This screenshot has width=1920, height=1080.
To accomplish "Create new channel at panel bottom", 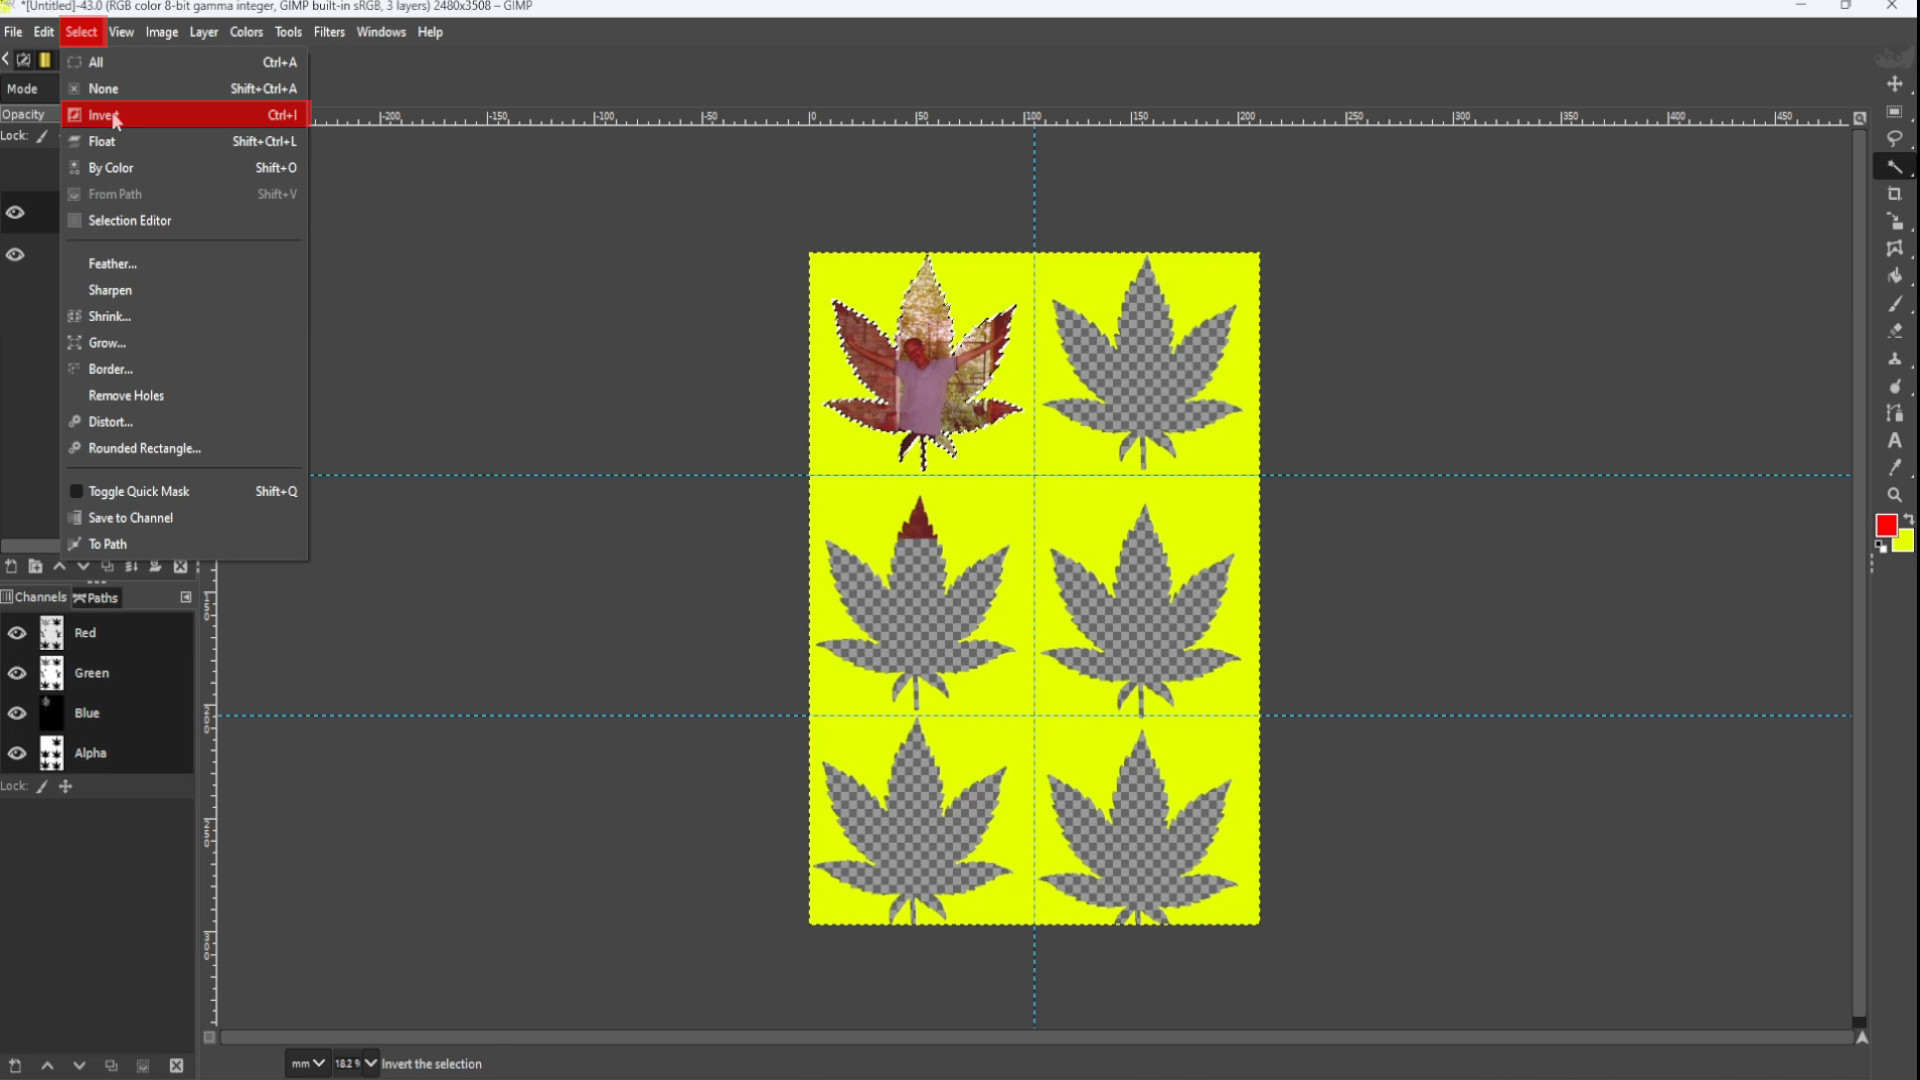I will (15, 1065).
